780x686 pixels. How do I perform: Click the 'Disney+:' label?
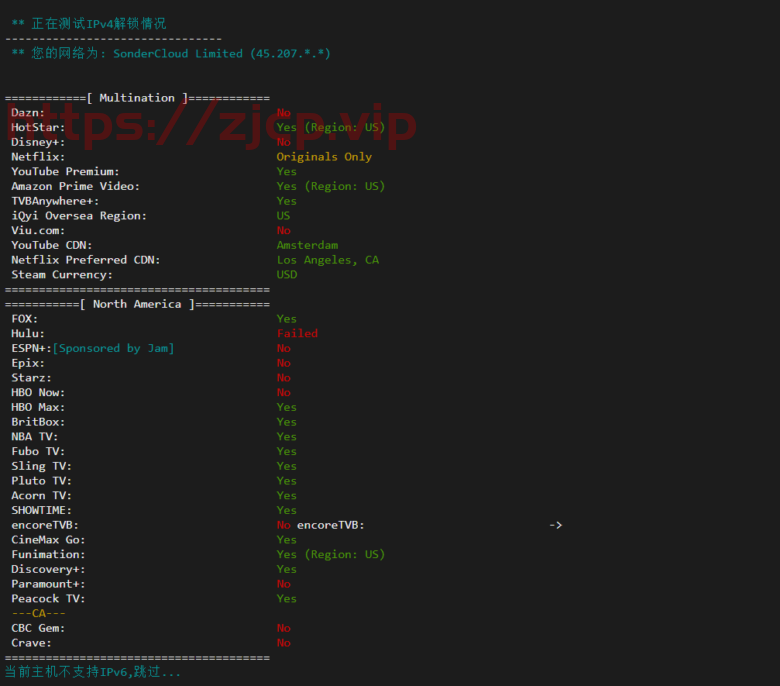[38, 142]
